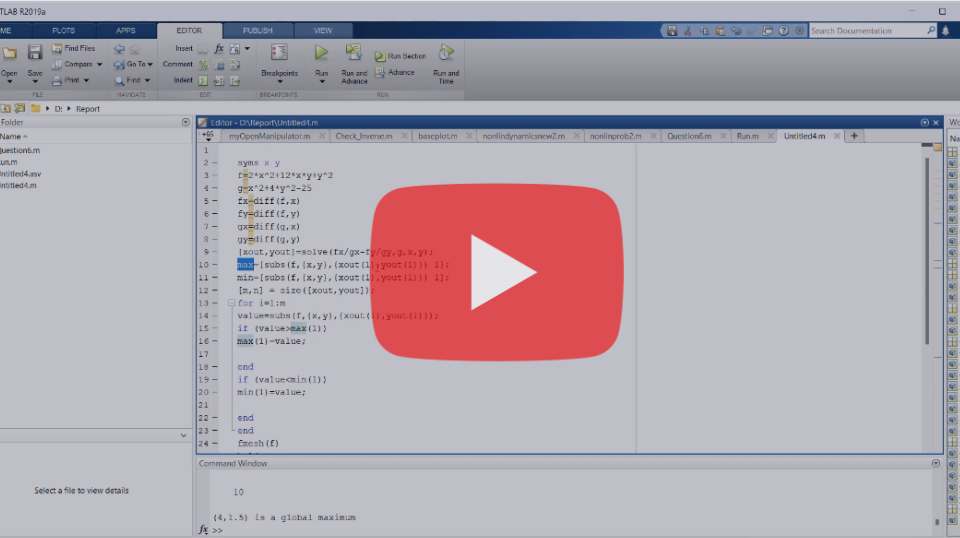Click the Run and Time icon

(446, 53)
